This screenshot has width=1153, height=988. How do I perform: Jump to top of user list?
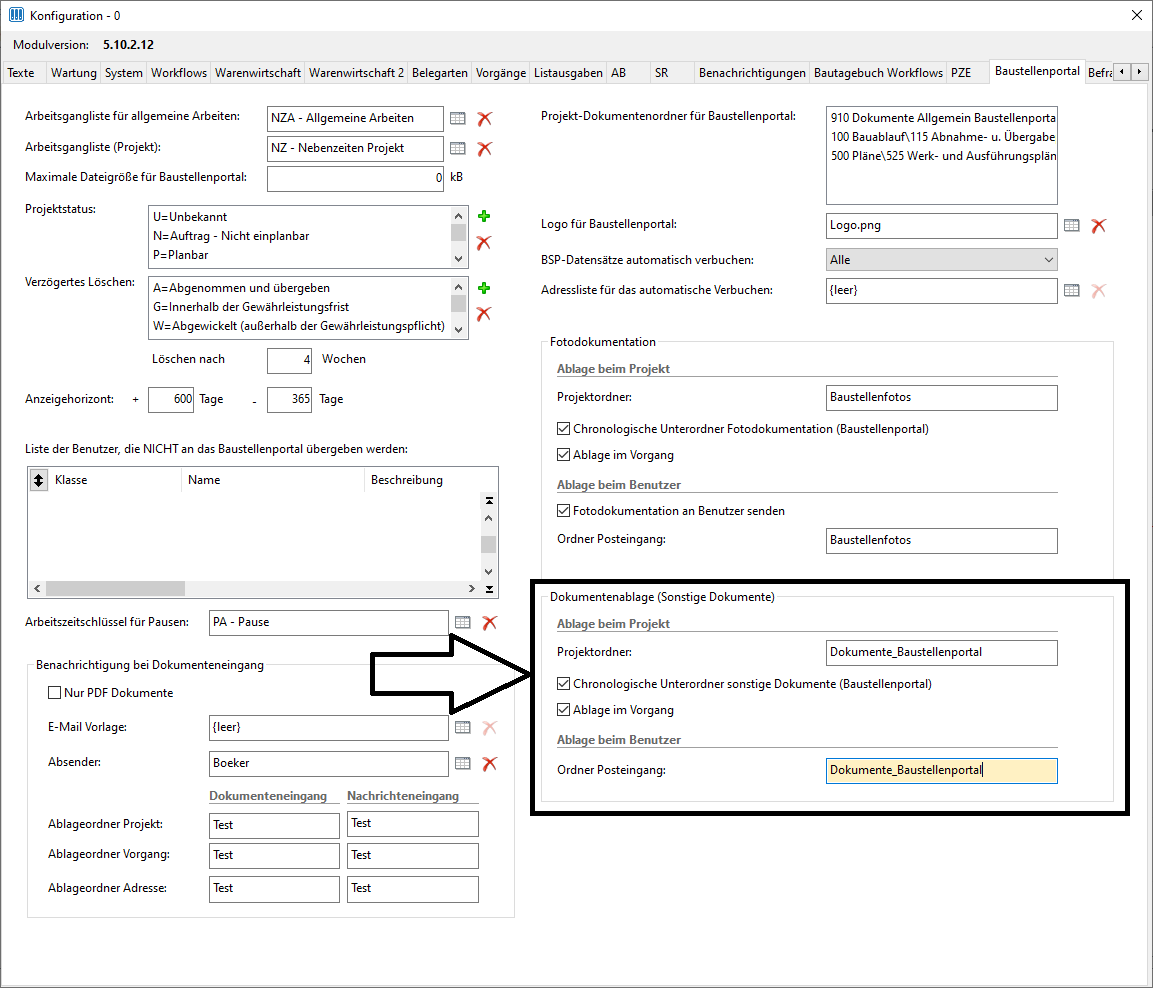(489, 501)
